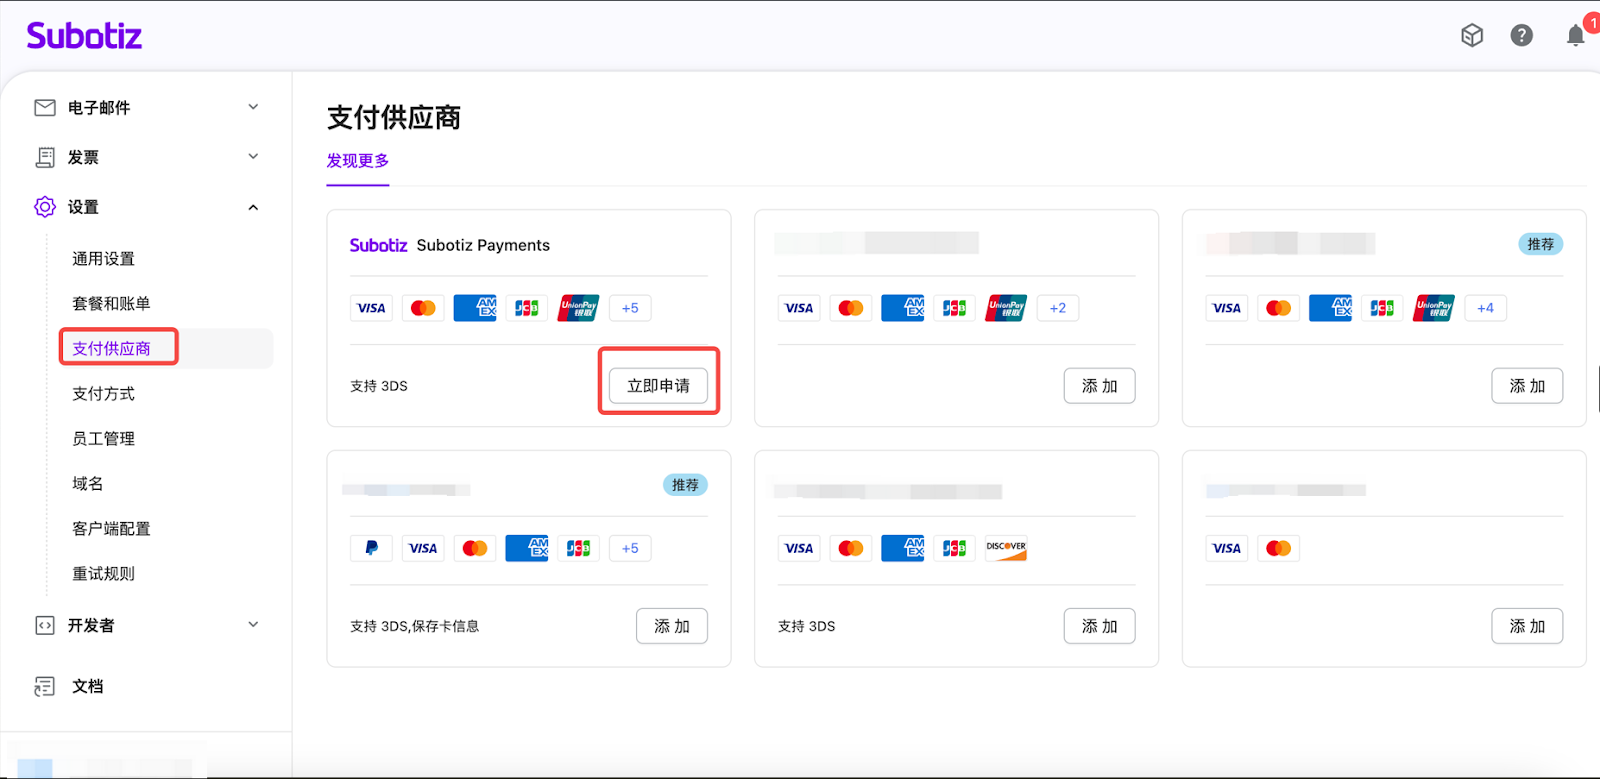Click the notification bell icon
This screenshot has width=1600, height=779.
[1575, 36]
